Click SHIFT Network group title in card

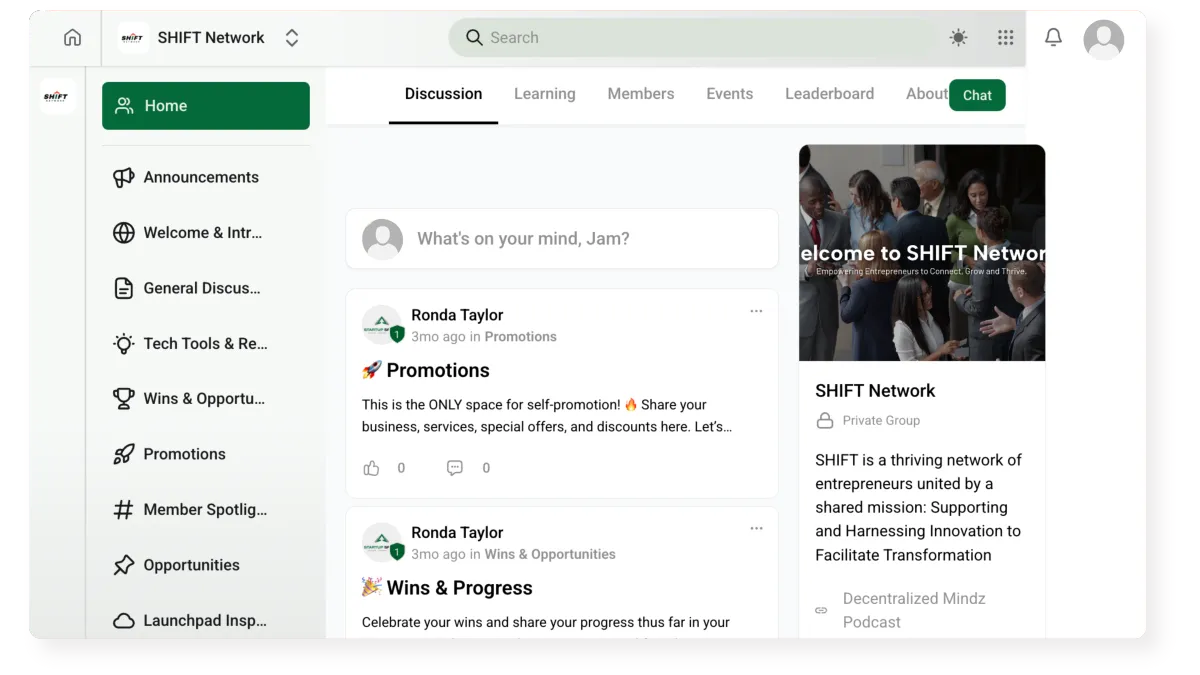pos(875,391)
